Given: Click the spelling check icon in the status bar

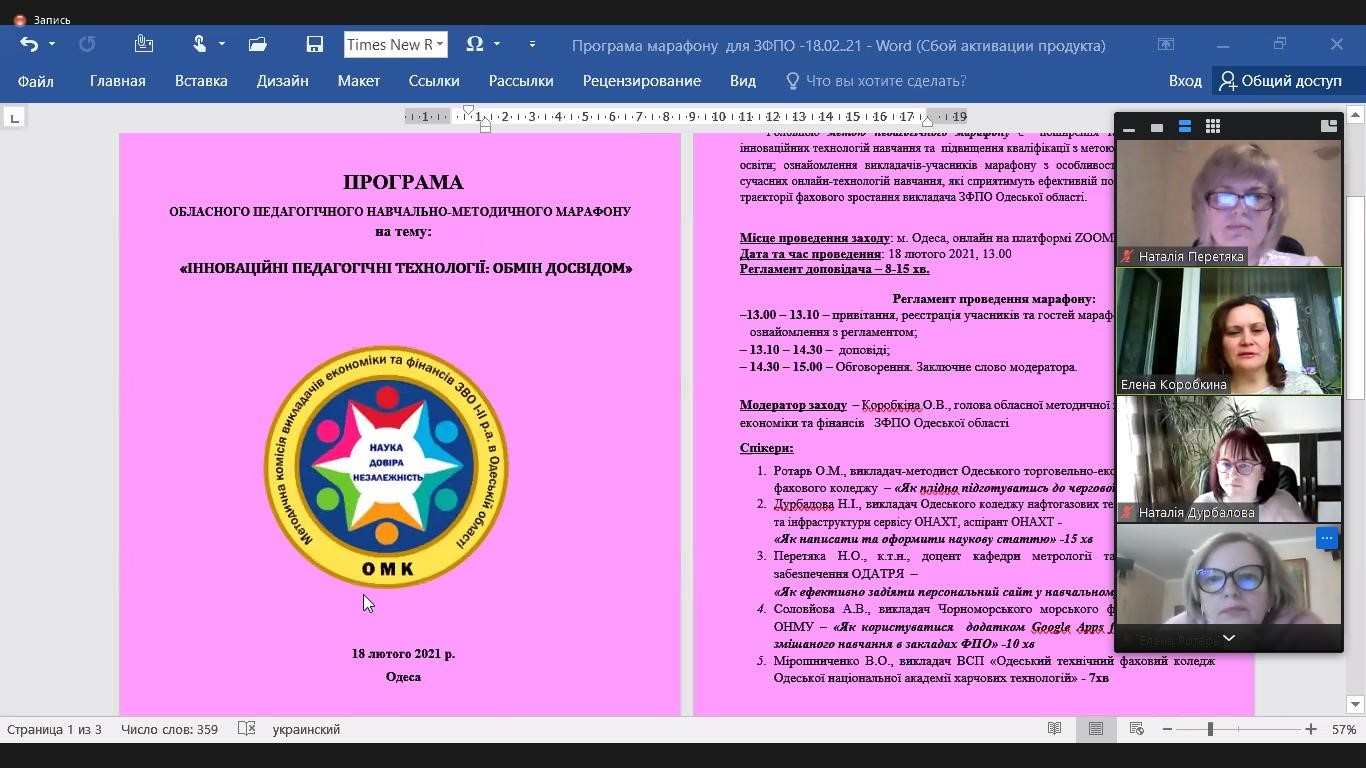Looking at the screenshot, I should pyautogui.click(x=246, y=729).
